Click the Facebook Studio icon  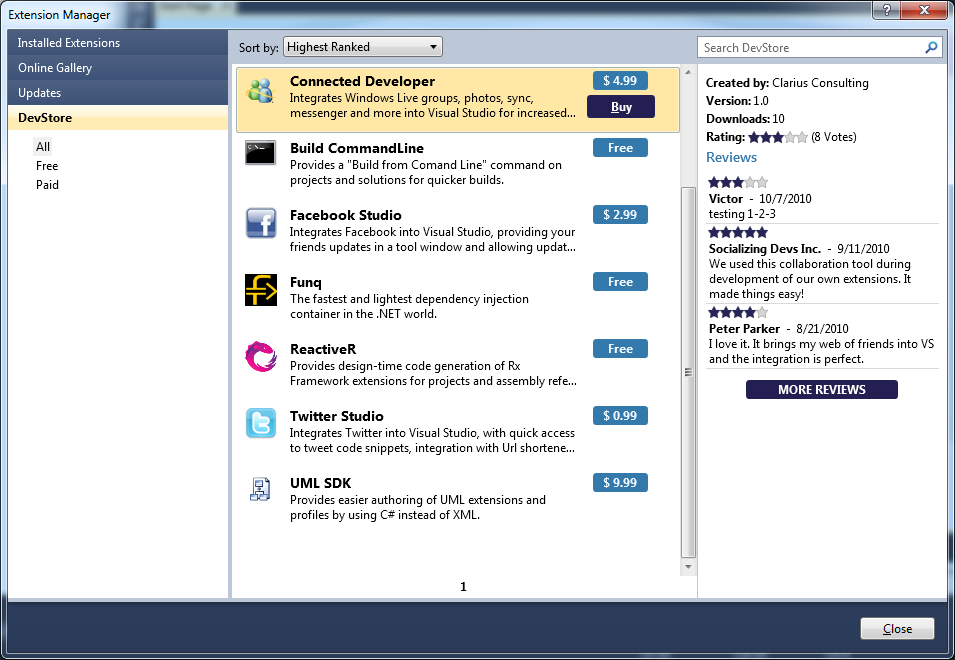261,223
